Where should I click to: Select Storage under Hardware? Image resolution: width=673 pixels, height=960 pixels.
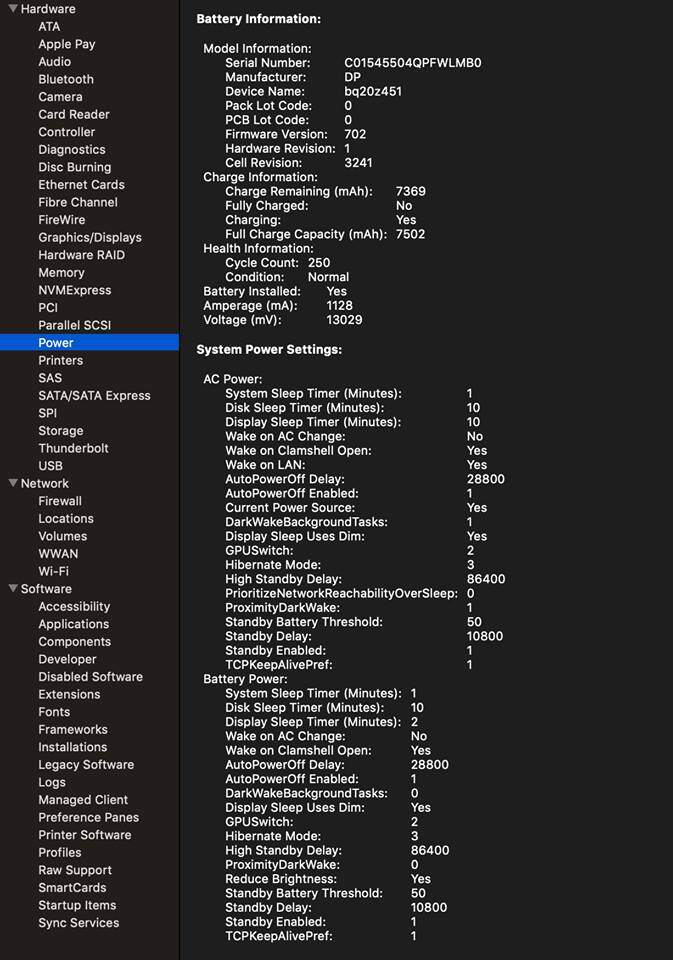[61, 431]
